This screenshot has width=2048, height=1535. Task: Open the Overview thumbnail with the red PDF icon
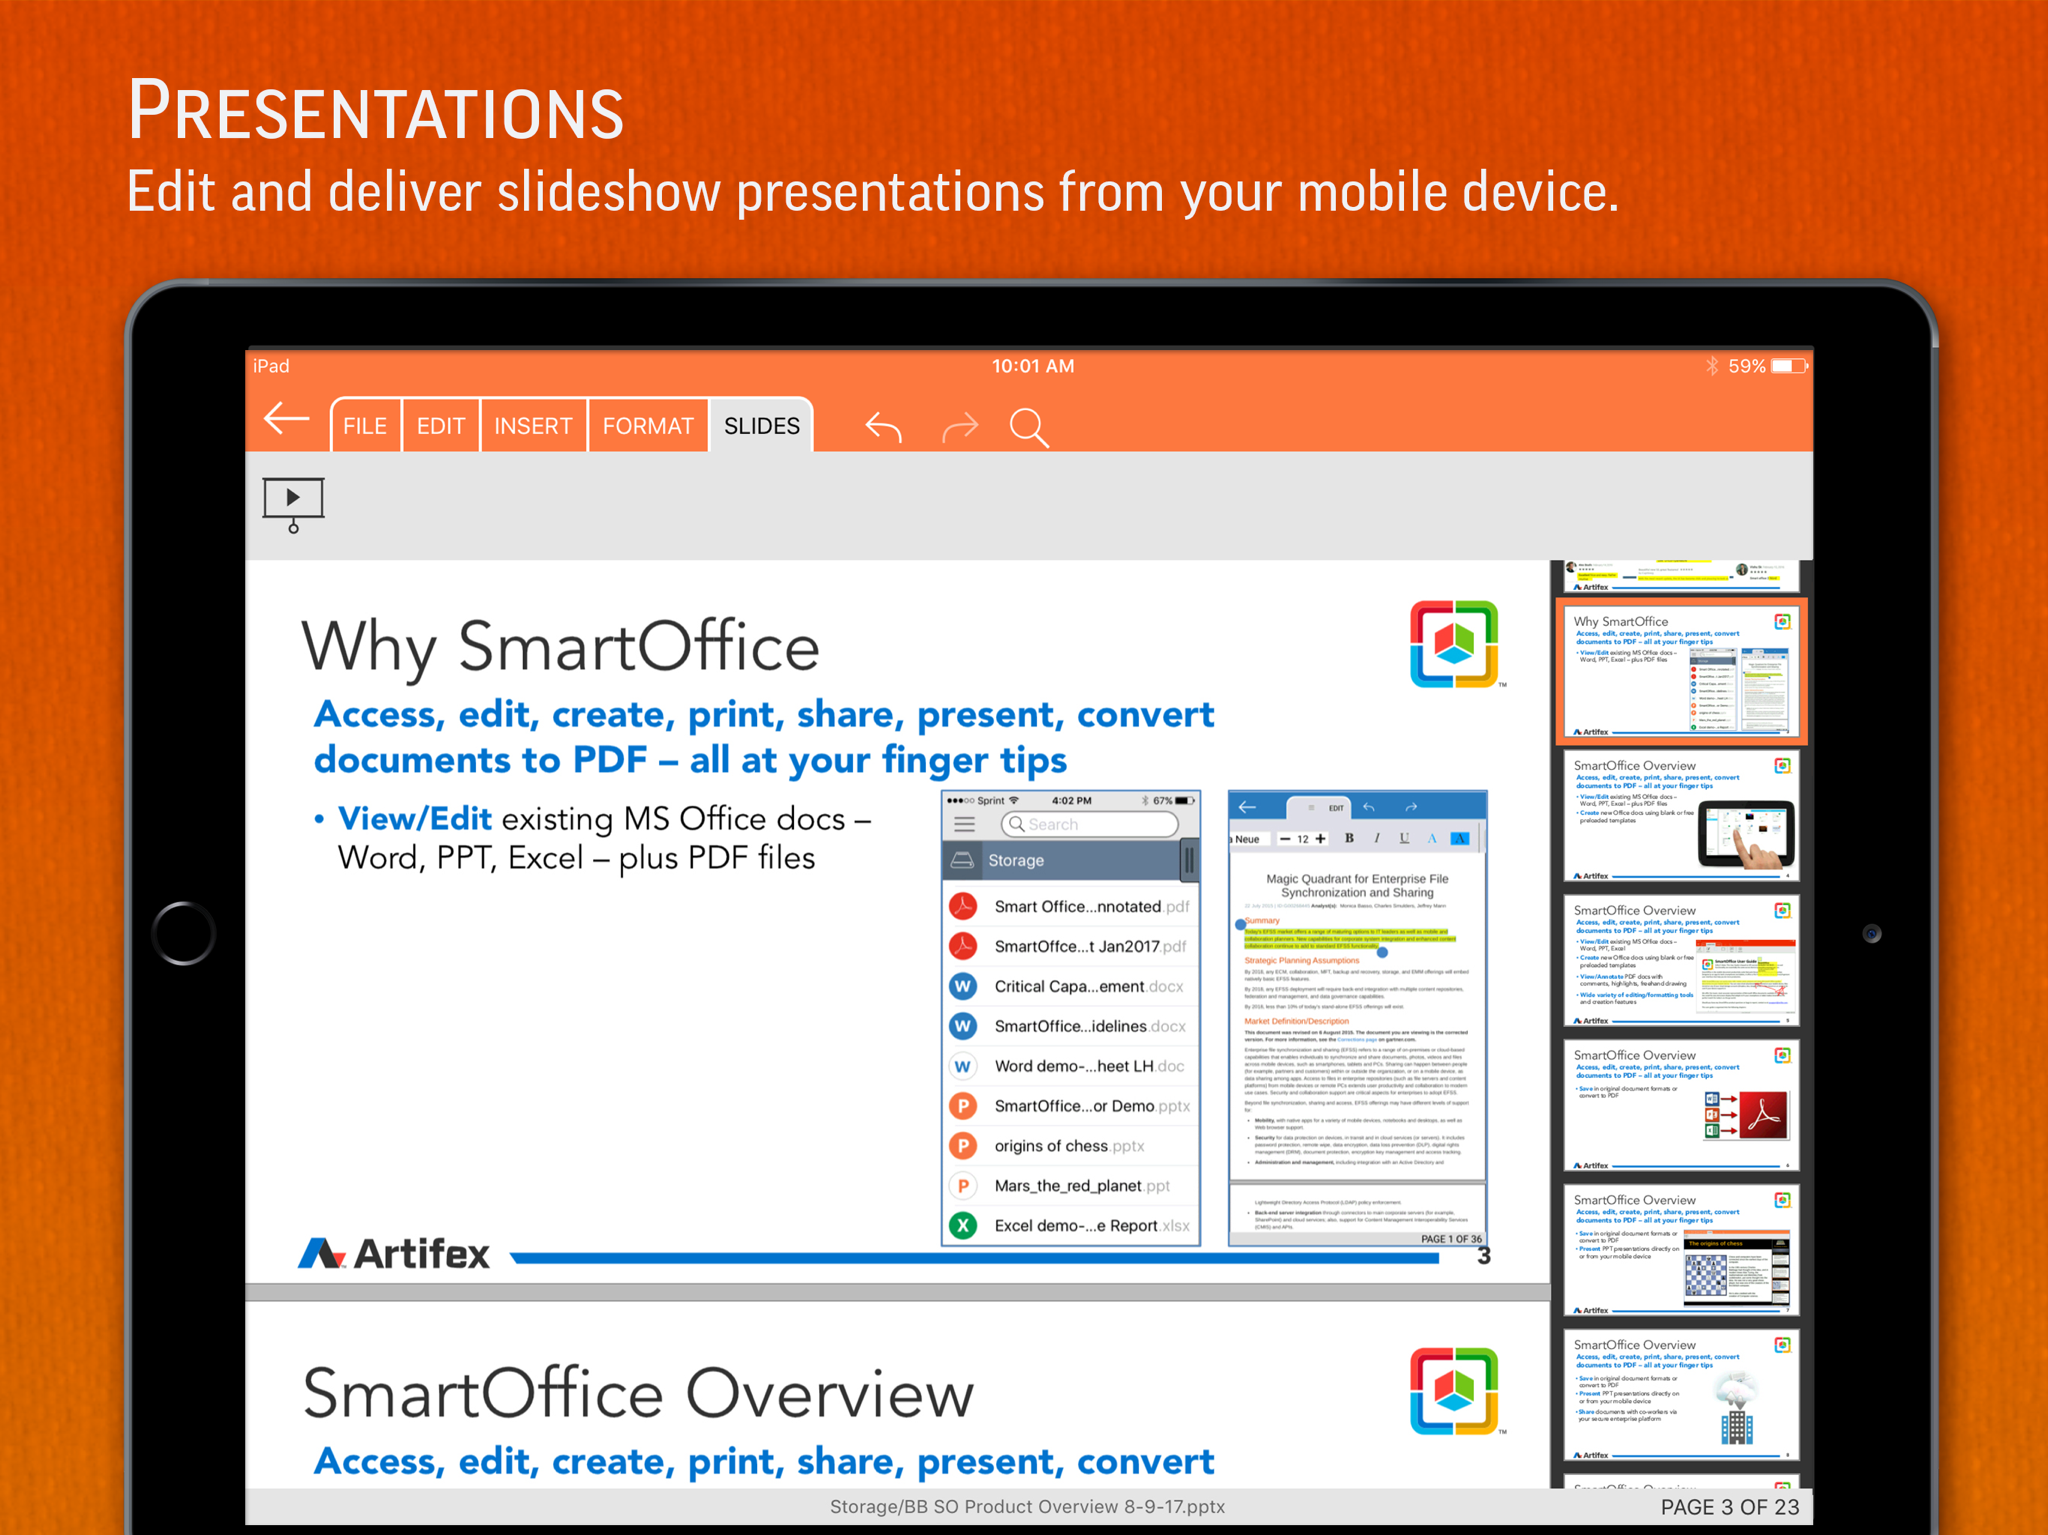pyautogui.click(x=1681, y=1106)
